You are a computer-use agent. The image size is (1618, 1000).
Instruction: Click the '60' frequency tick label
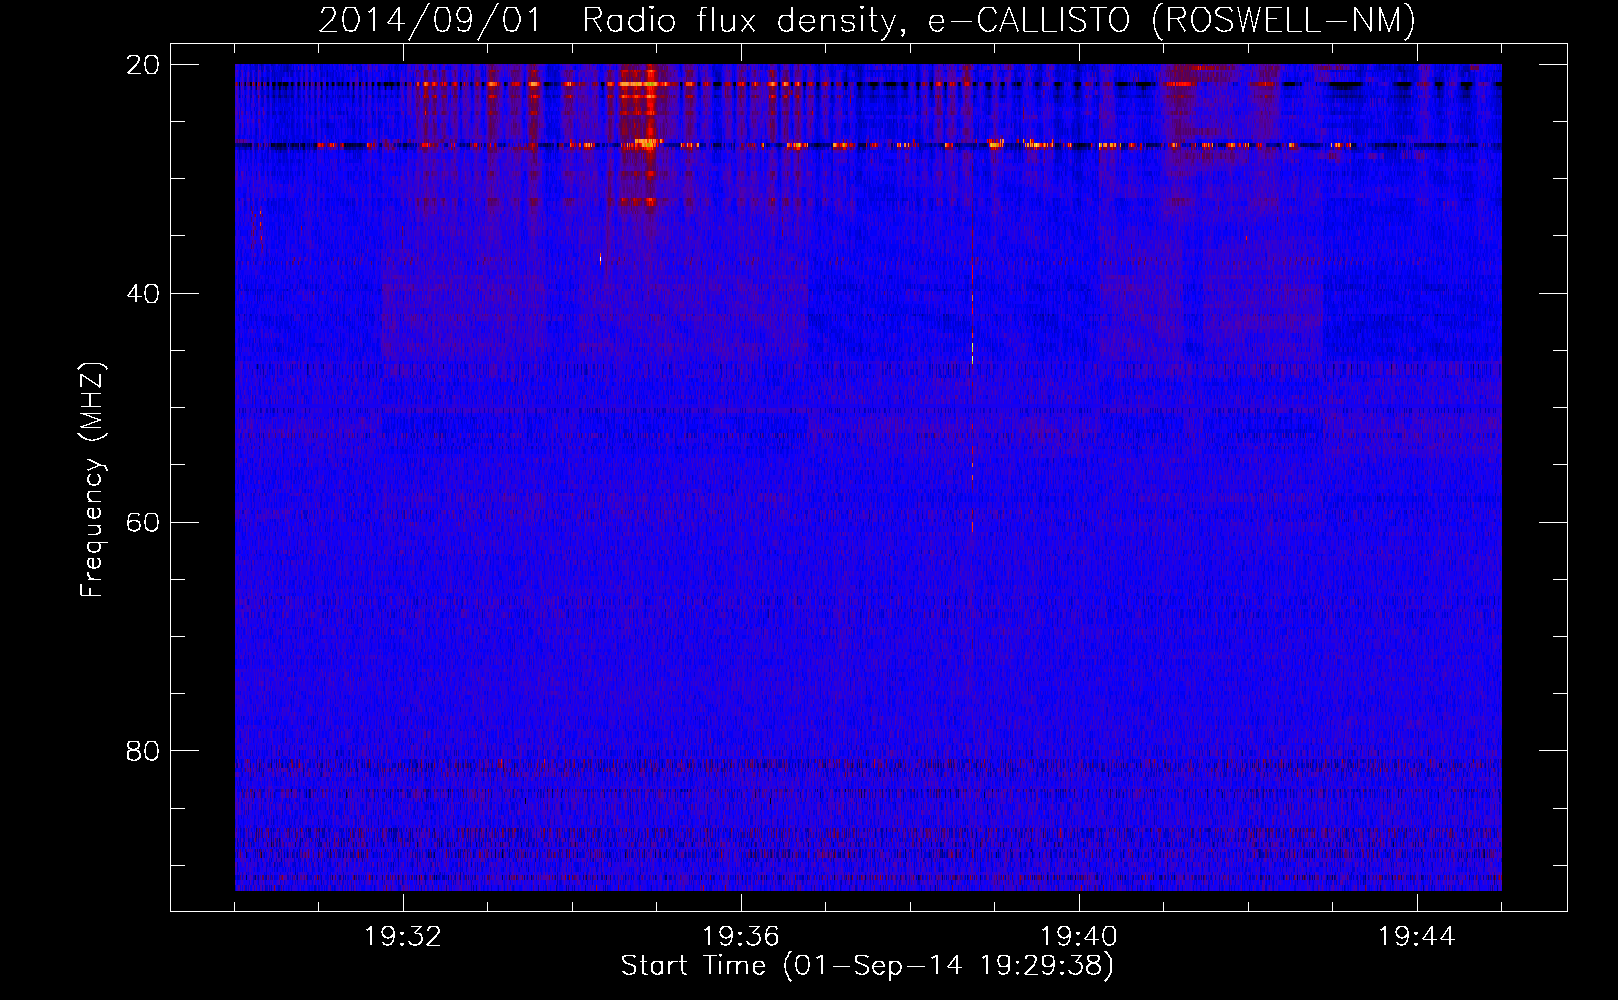click(x=143, y=522)
